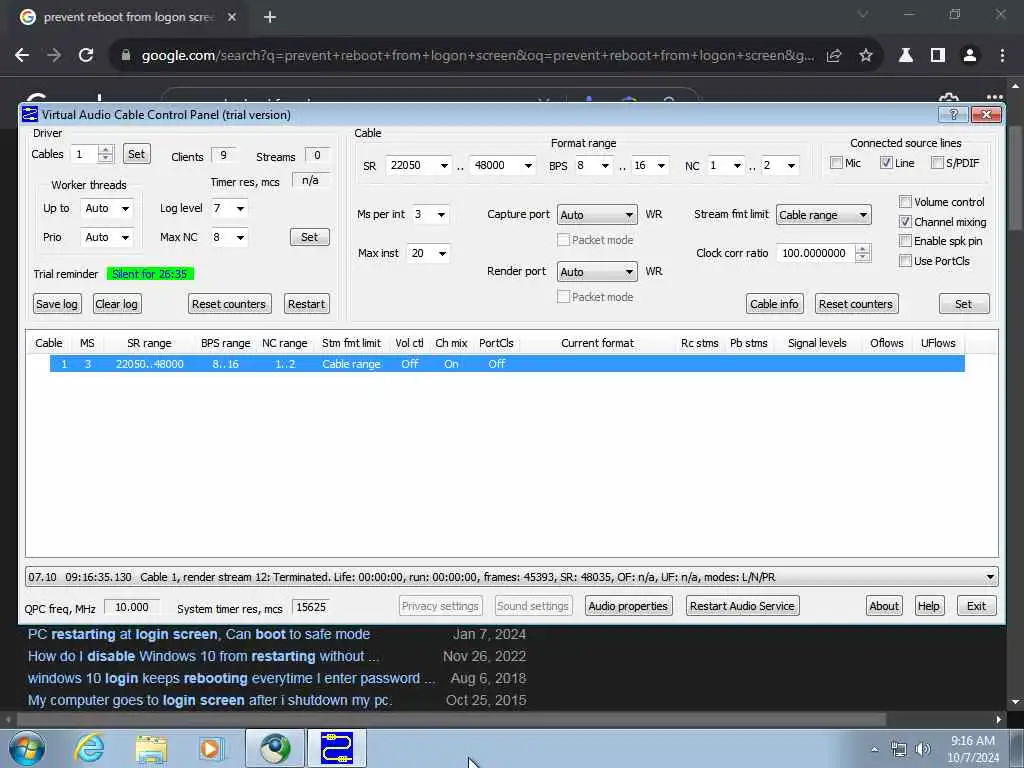
Task: Click the SR range column header
Action: 150,343
